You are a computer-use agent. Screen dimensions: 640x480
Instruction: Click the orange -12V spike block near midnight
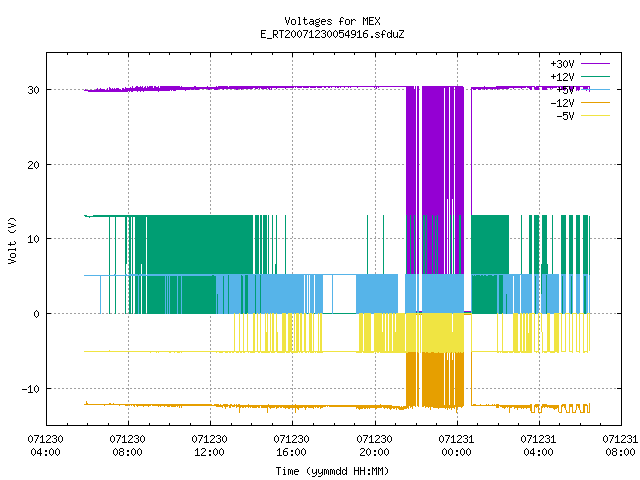(443, 380)
